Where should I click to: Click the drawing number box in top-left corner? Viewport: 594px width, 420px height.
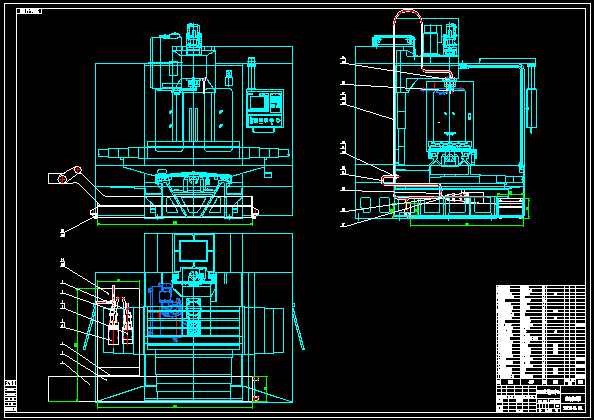click(29, 11)
